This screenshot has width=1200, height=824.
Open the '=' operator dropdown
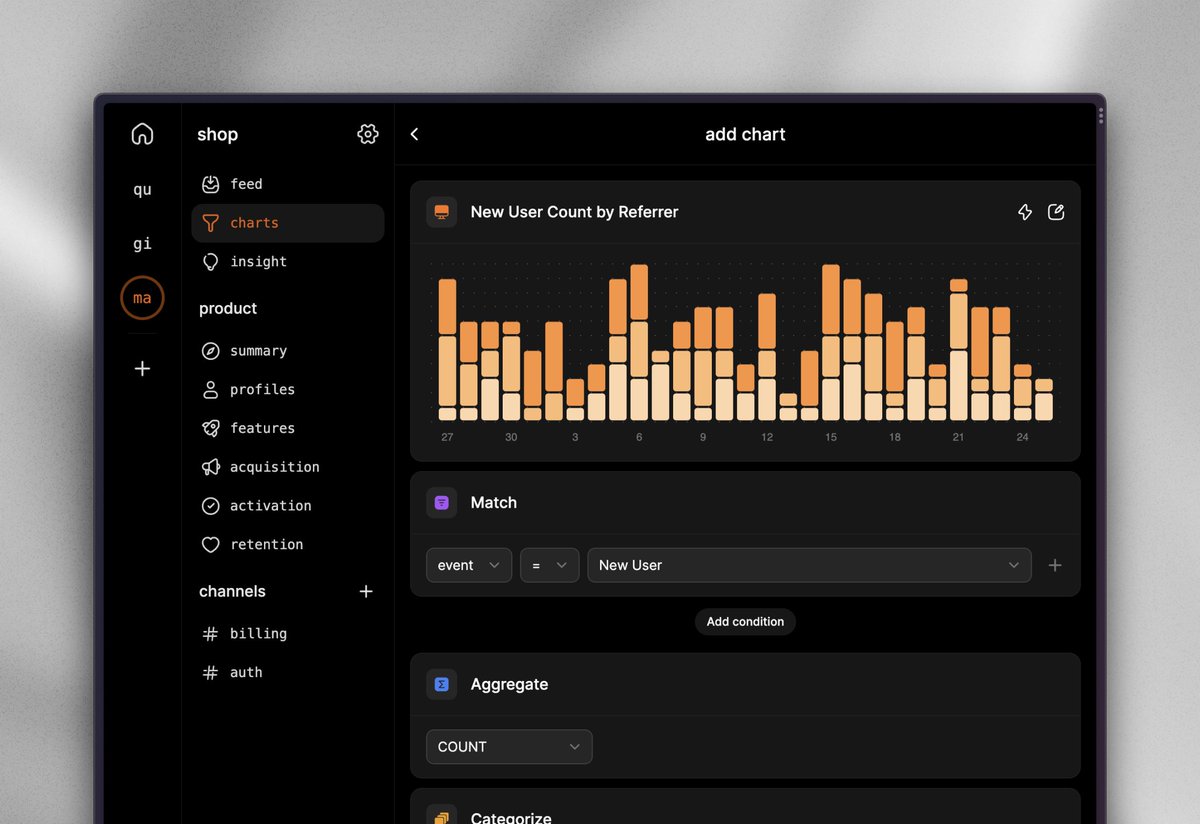coord(550,565)
